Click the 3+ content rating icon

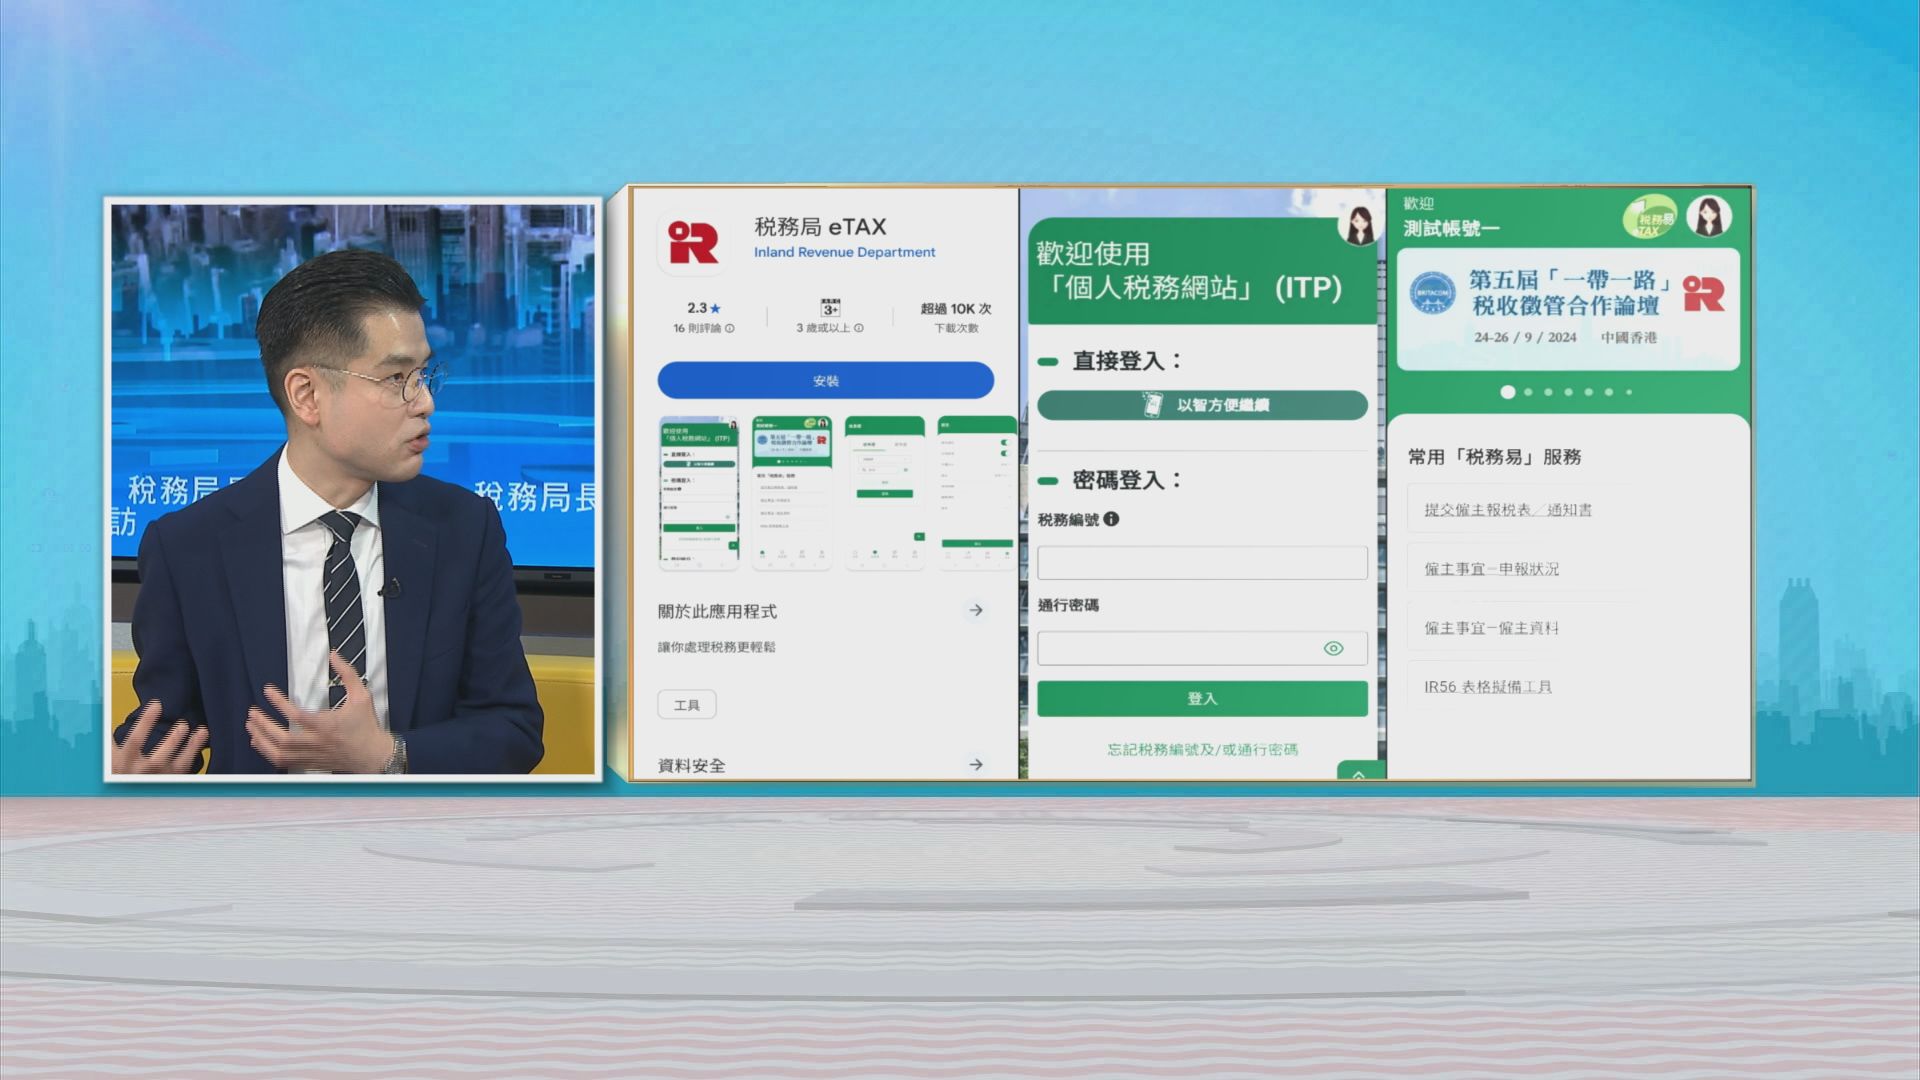coord(830,308)
